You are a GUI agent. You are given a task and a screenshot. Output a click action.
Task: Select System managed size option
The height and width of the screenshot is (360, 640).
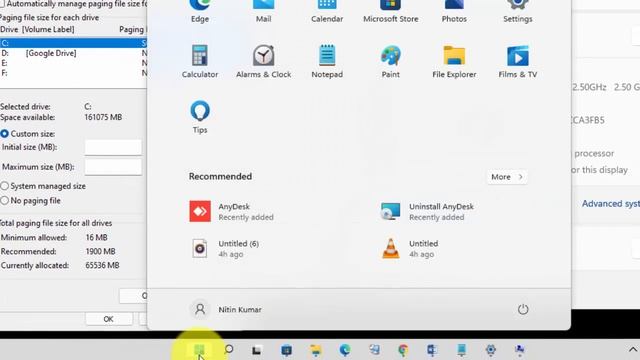pyautogui.click(x=4, y=186)
